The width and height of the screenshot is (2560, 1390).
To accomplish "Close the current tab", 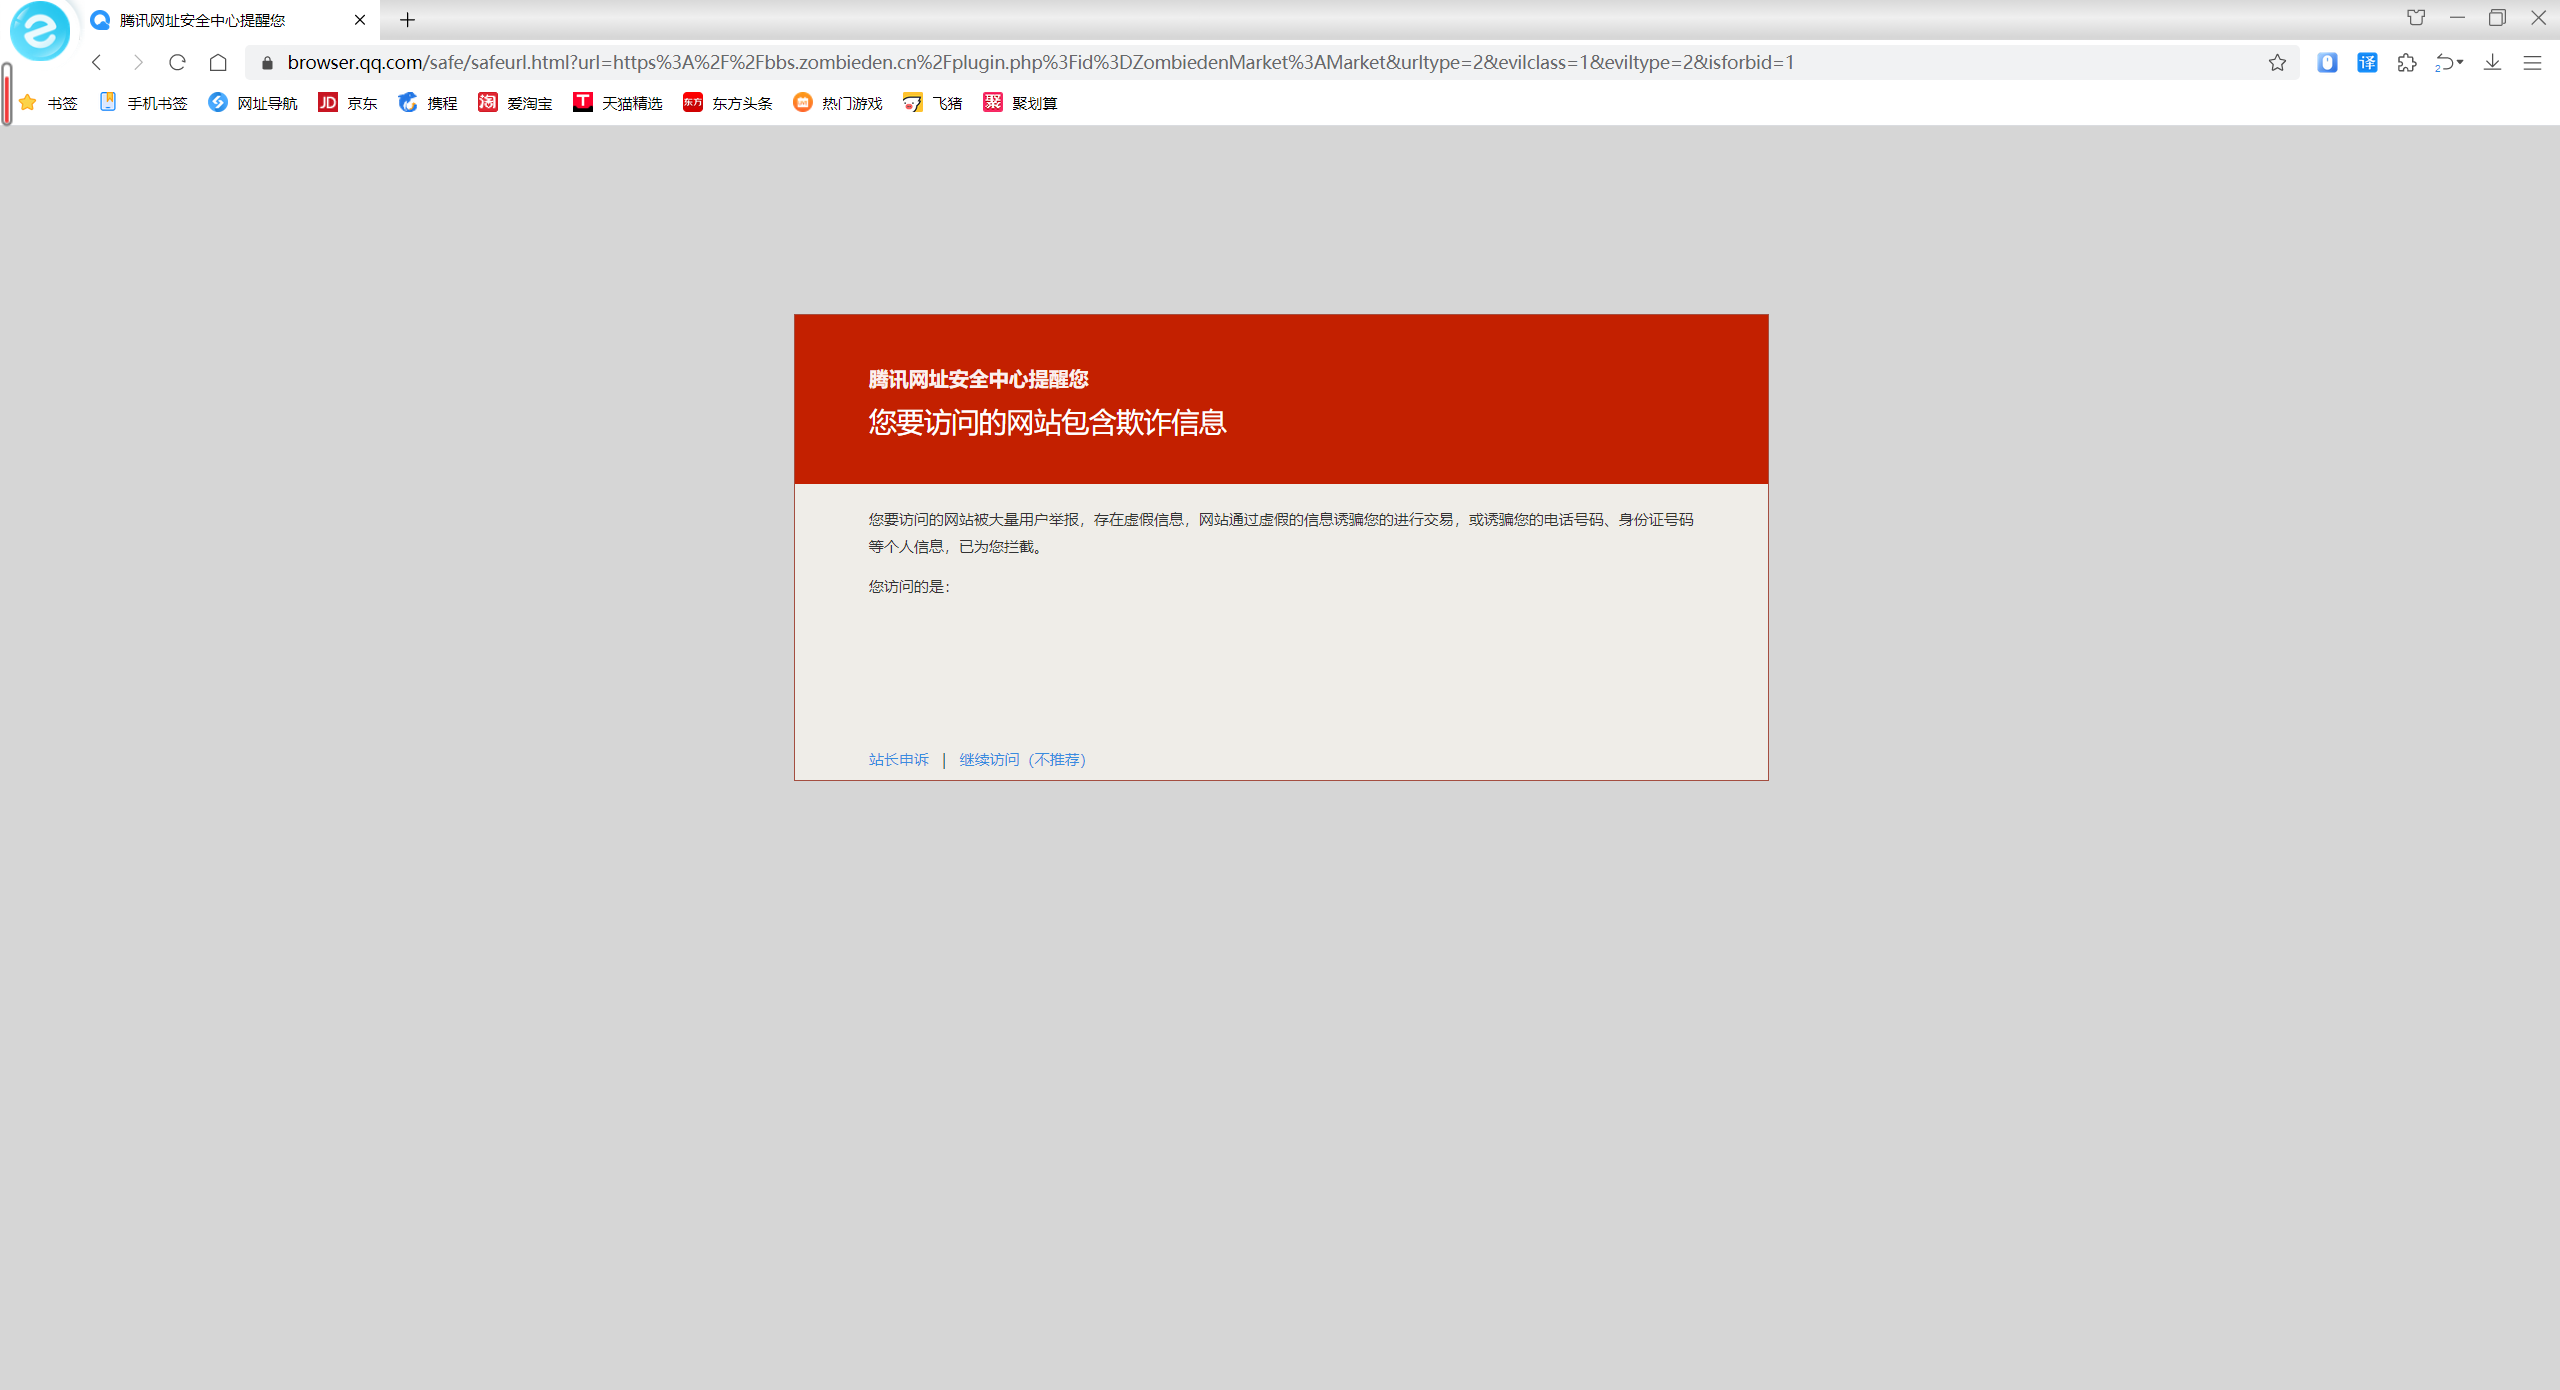I will (360, 20).
